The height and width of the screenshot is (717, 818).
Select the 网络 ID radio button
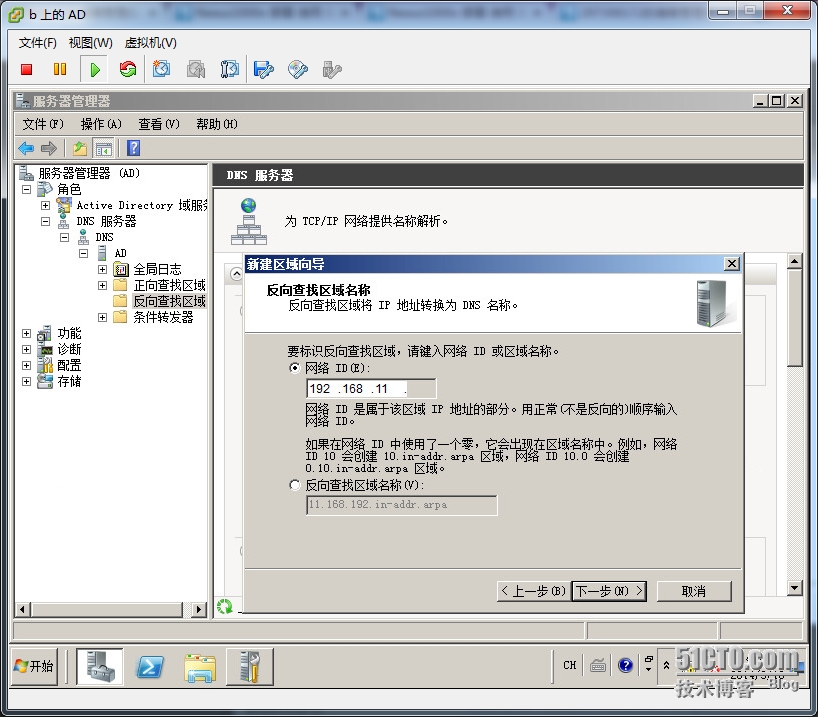pyautogui.click(x=295, y=368)
